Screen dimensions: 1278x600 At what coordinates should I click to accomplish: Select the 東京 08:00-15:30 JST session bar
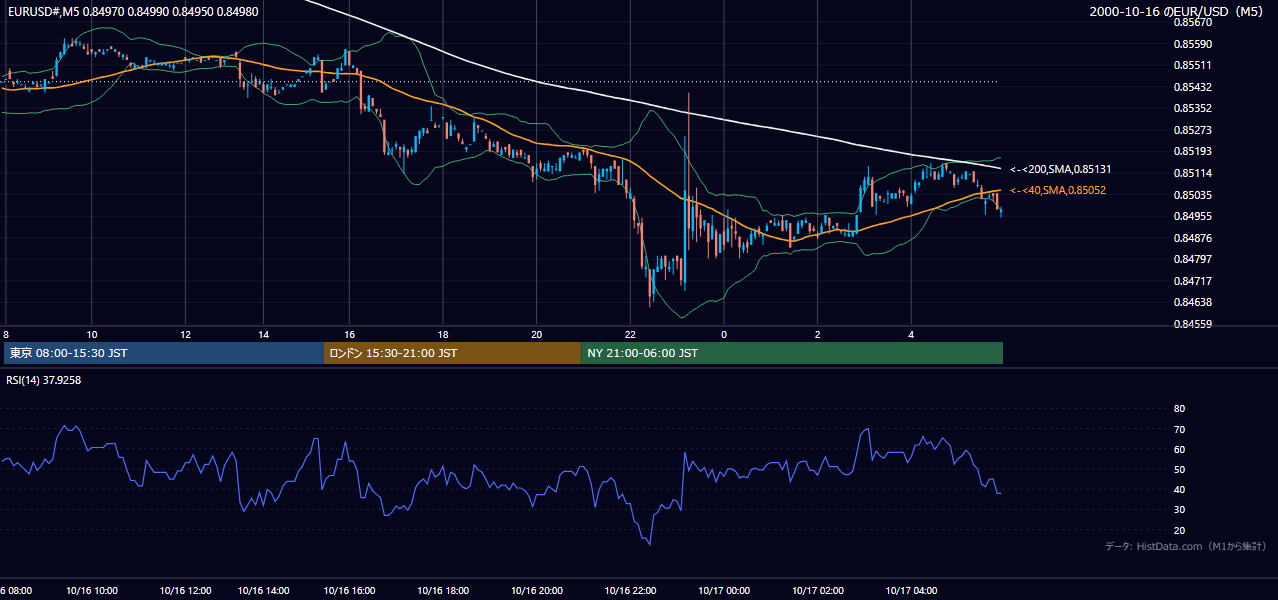coord(163,353)
